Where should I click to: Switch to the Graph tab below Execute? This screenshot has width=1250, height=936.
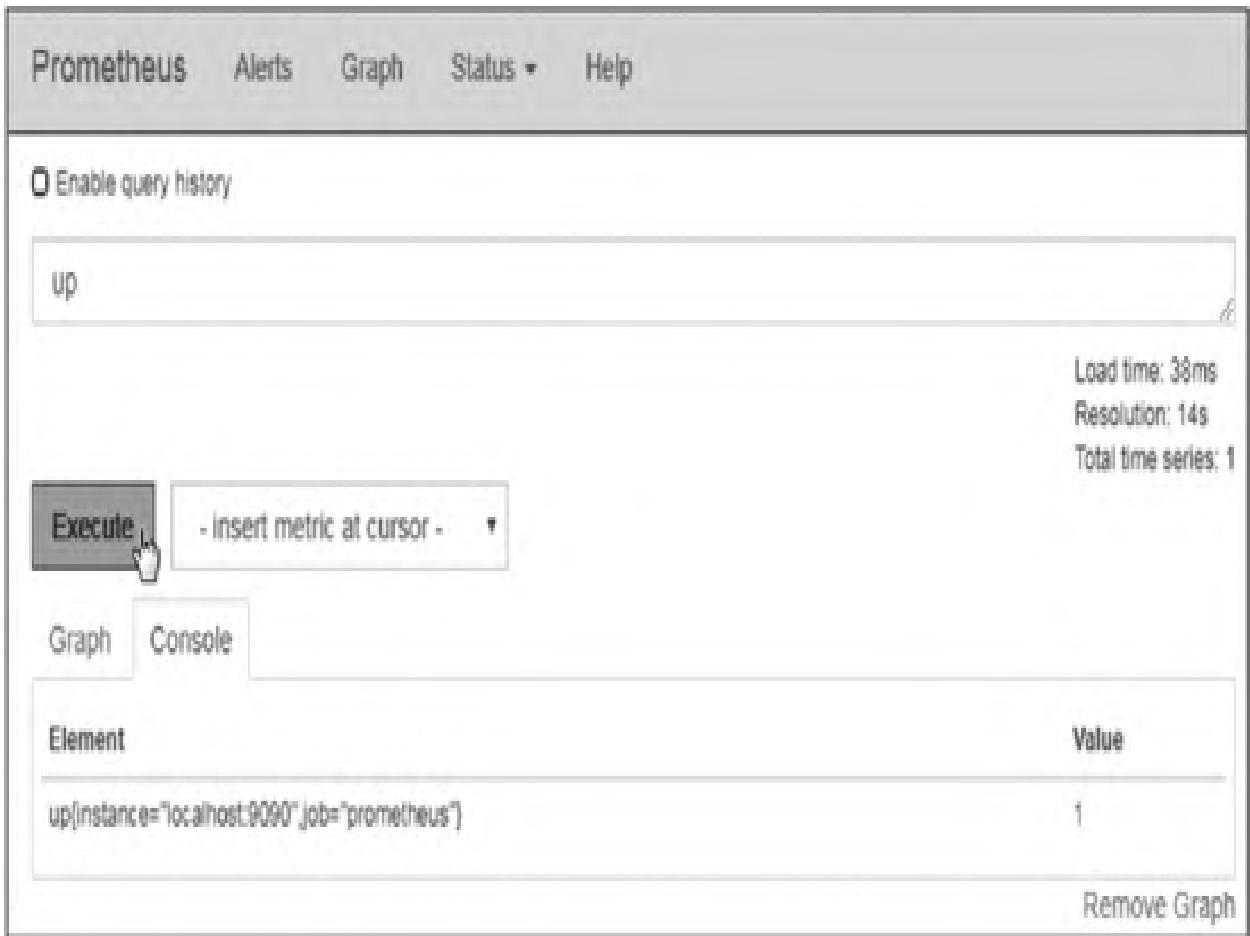click(x=78, y=640)
